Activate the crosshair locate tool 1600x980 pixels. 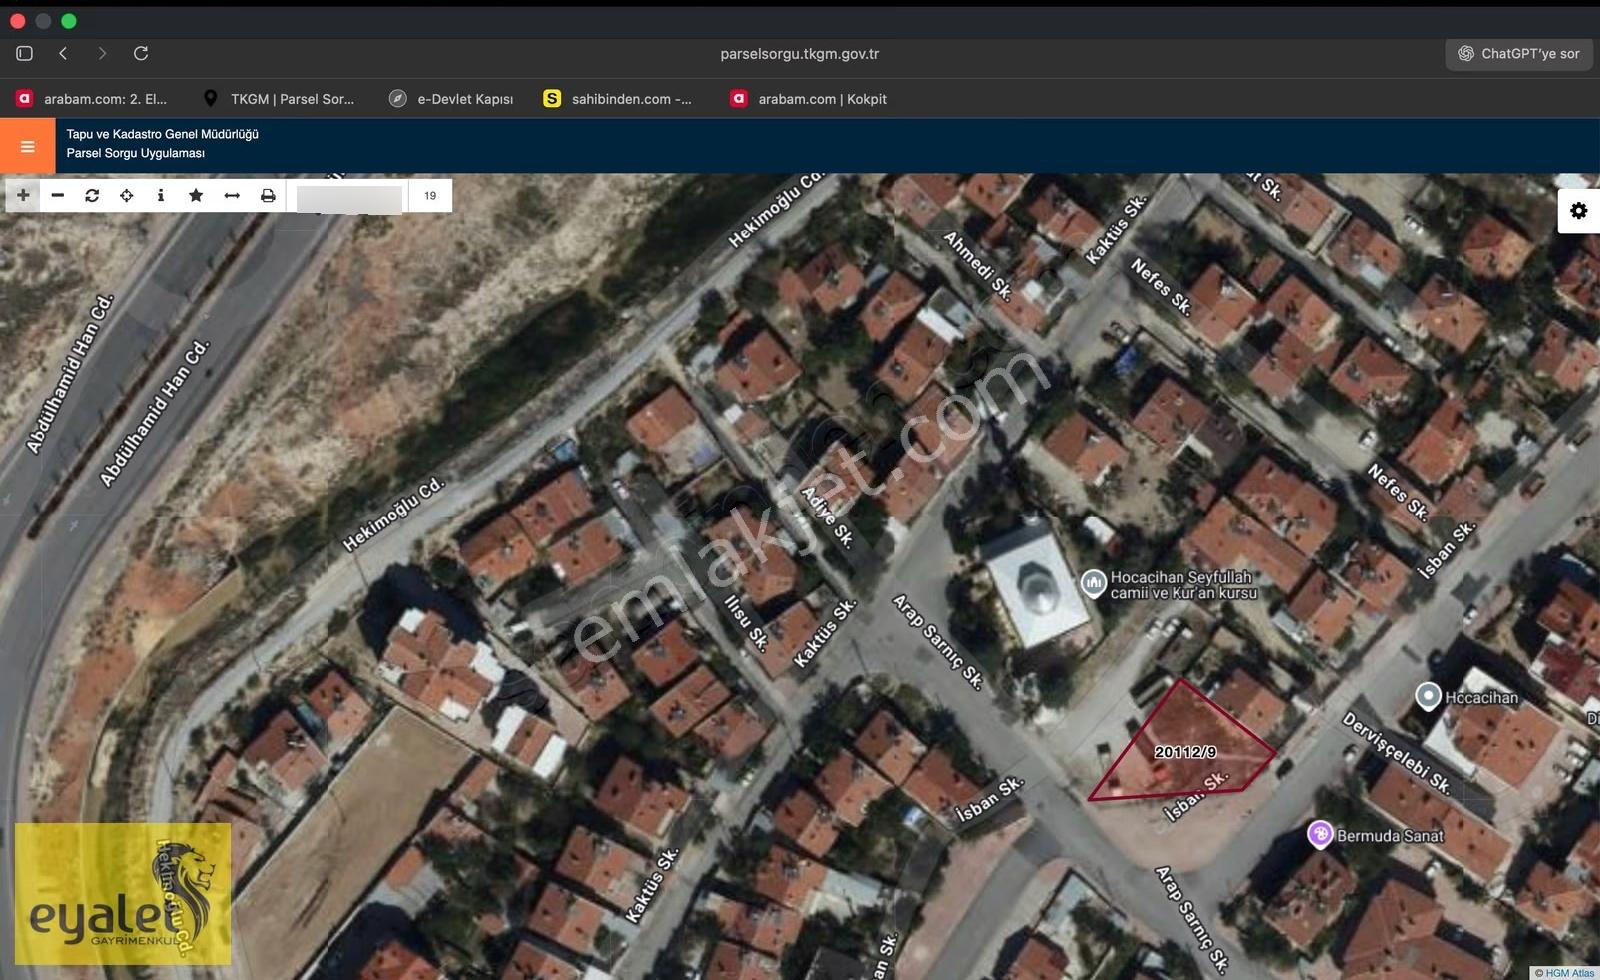coord(127,195)
